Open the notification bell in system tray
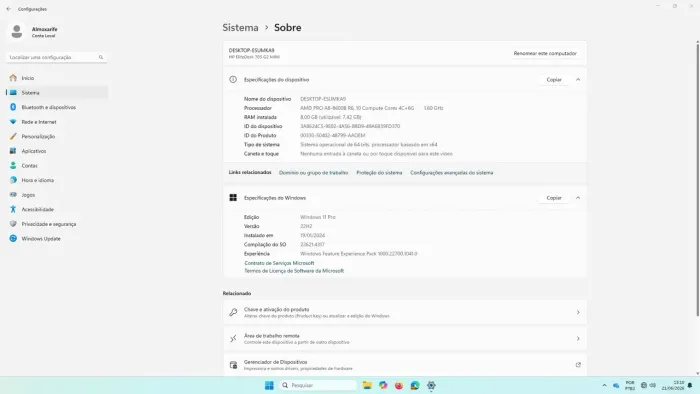The width and height of the screenshot is (700, 394). [690, 386]
